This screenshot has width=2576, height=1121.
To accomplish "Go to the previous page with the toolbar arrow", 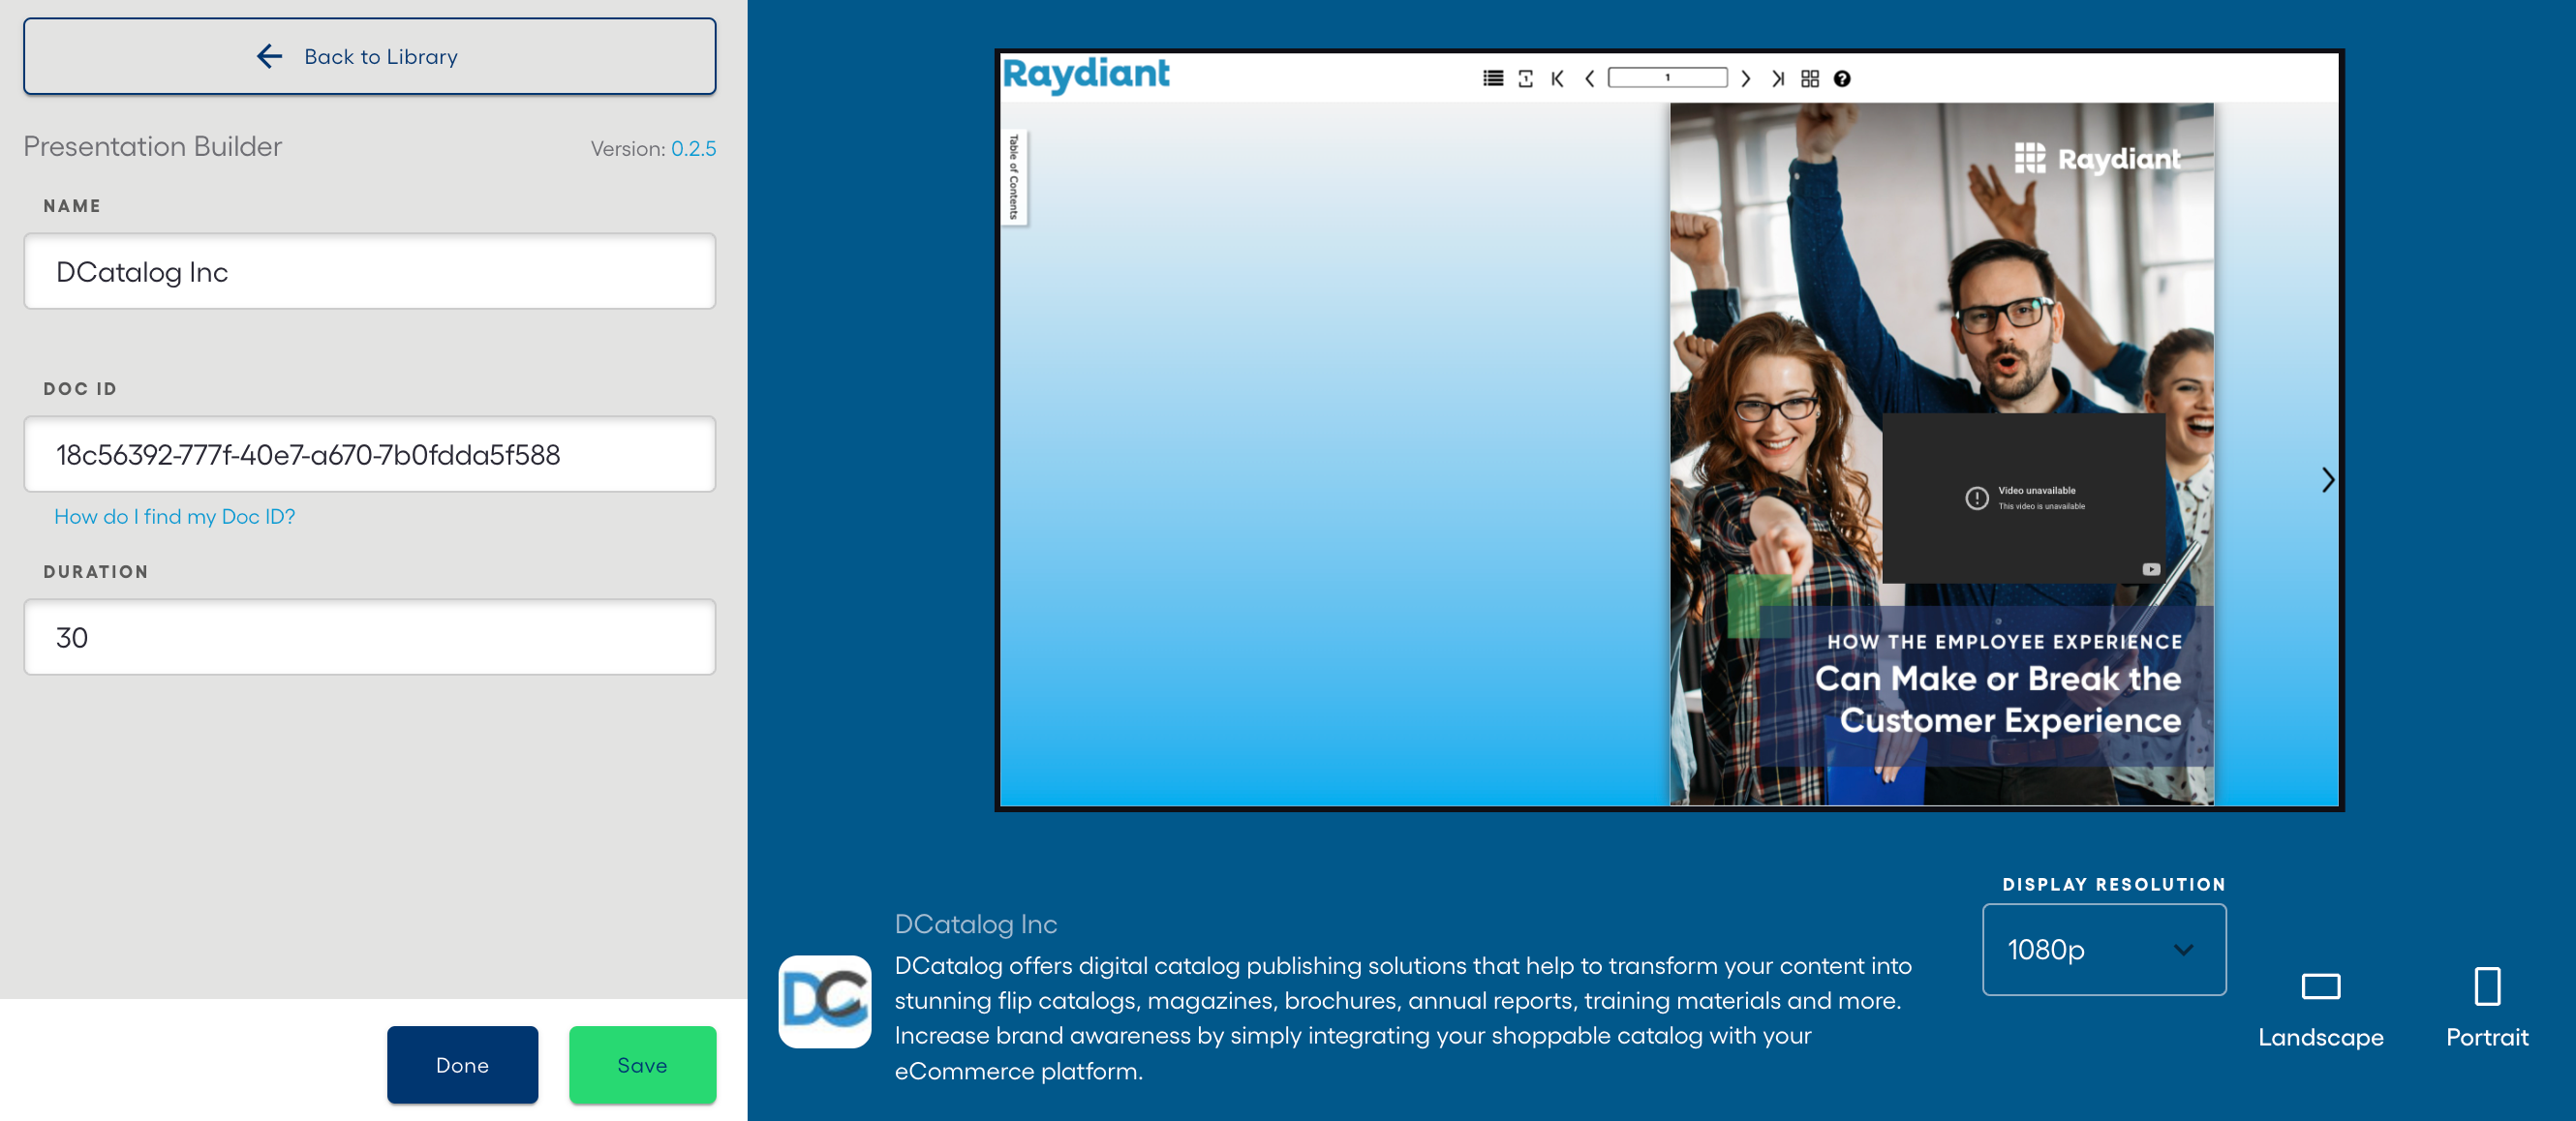I will 1589,78.
